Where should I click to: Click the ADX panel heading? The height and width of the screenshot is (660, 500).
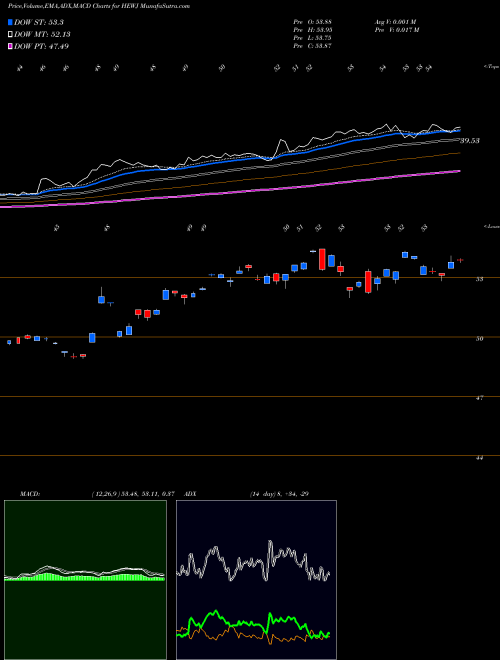190,494
